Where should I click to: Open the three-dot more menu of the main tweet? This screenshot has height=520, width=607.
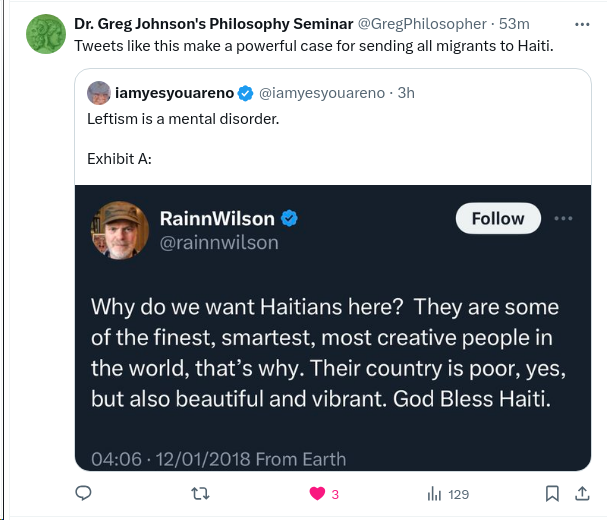point(582,23)
